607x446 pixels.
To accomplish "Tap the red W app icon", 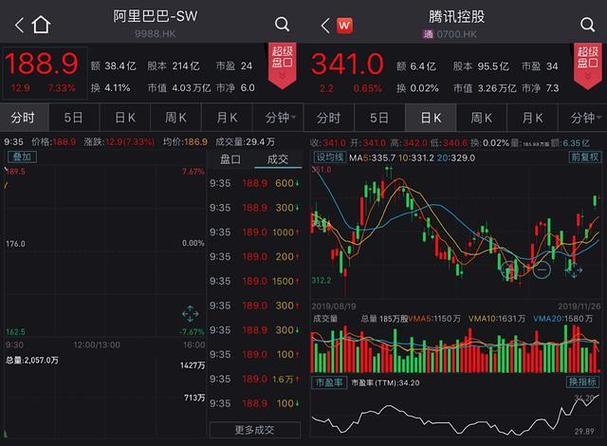I will [344, 26].
